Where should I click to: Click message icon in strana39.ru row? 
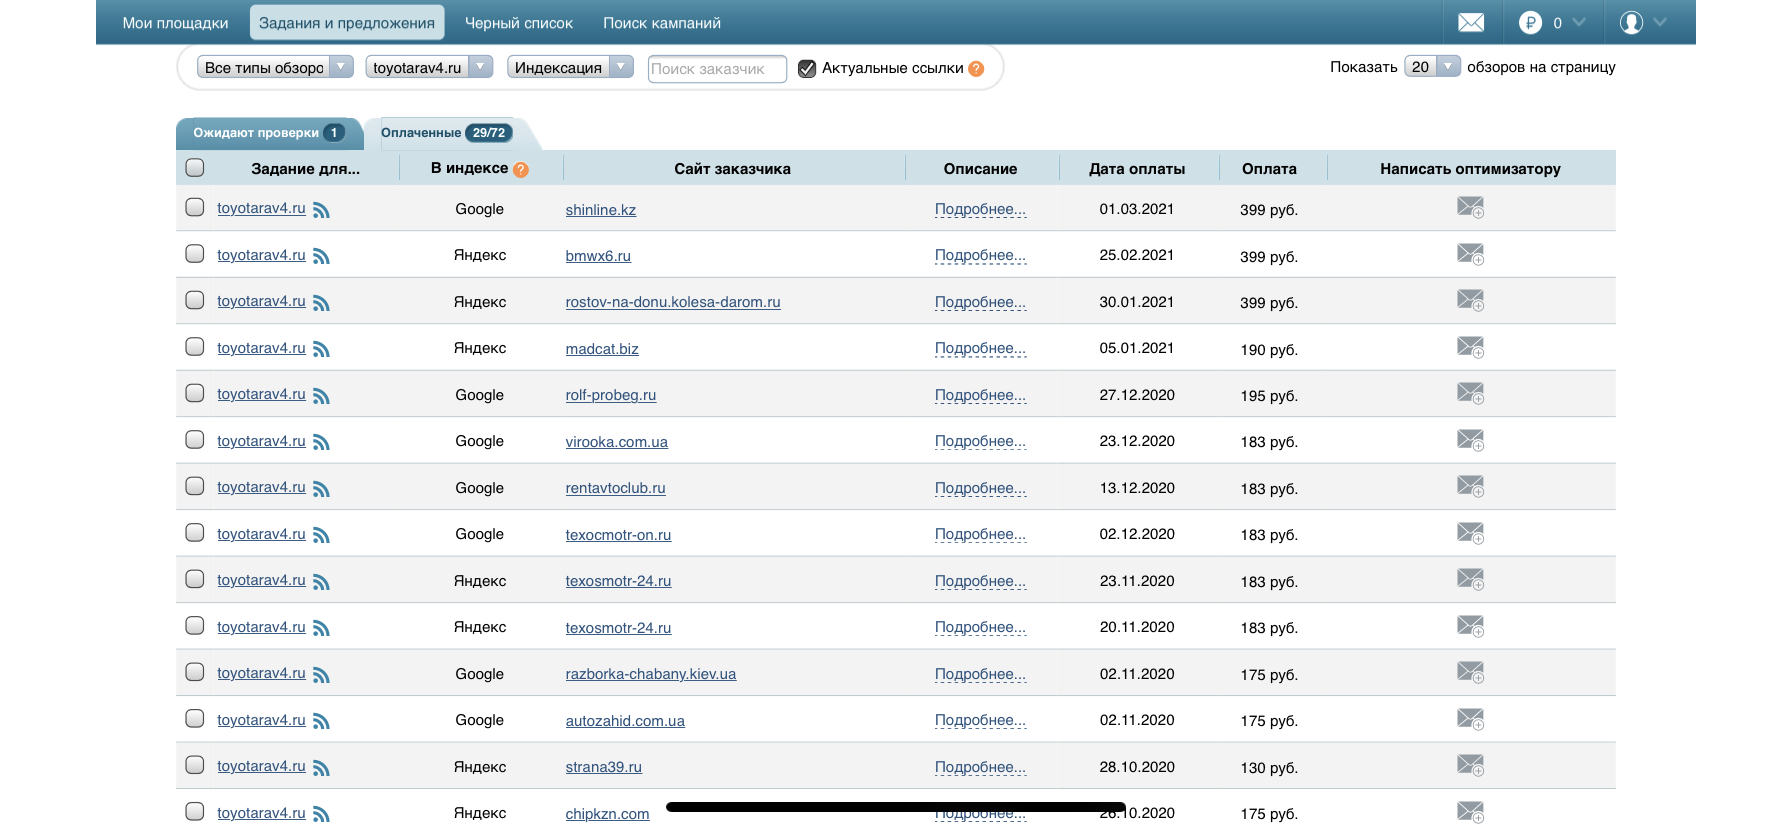1470,766
